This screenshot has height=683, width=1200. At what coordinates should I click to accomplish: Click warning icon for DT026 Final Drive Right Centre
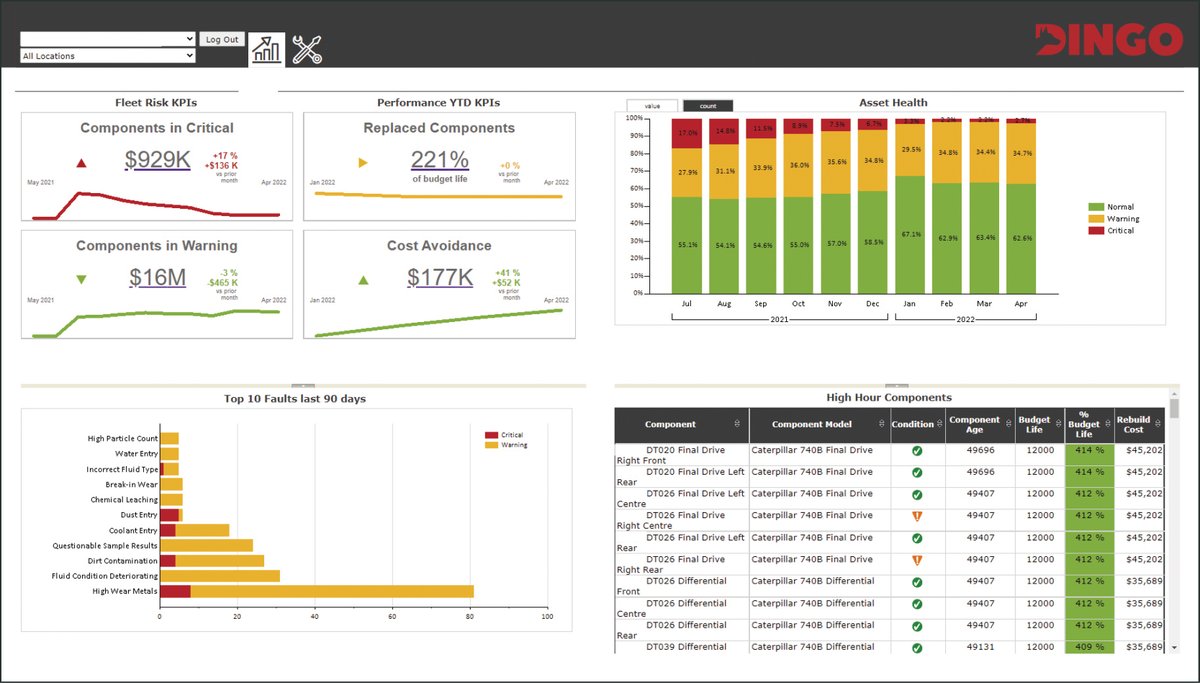[x=917, y=516]
